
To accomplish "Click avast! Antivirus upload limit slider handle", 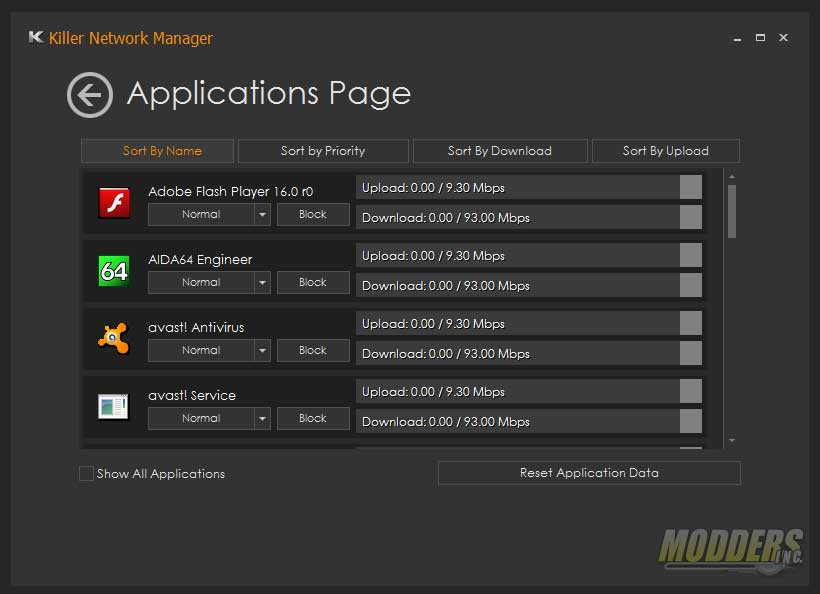I will (x=691, y=323).
